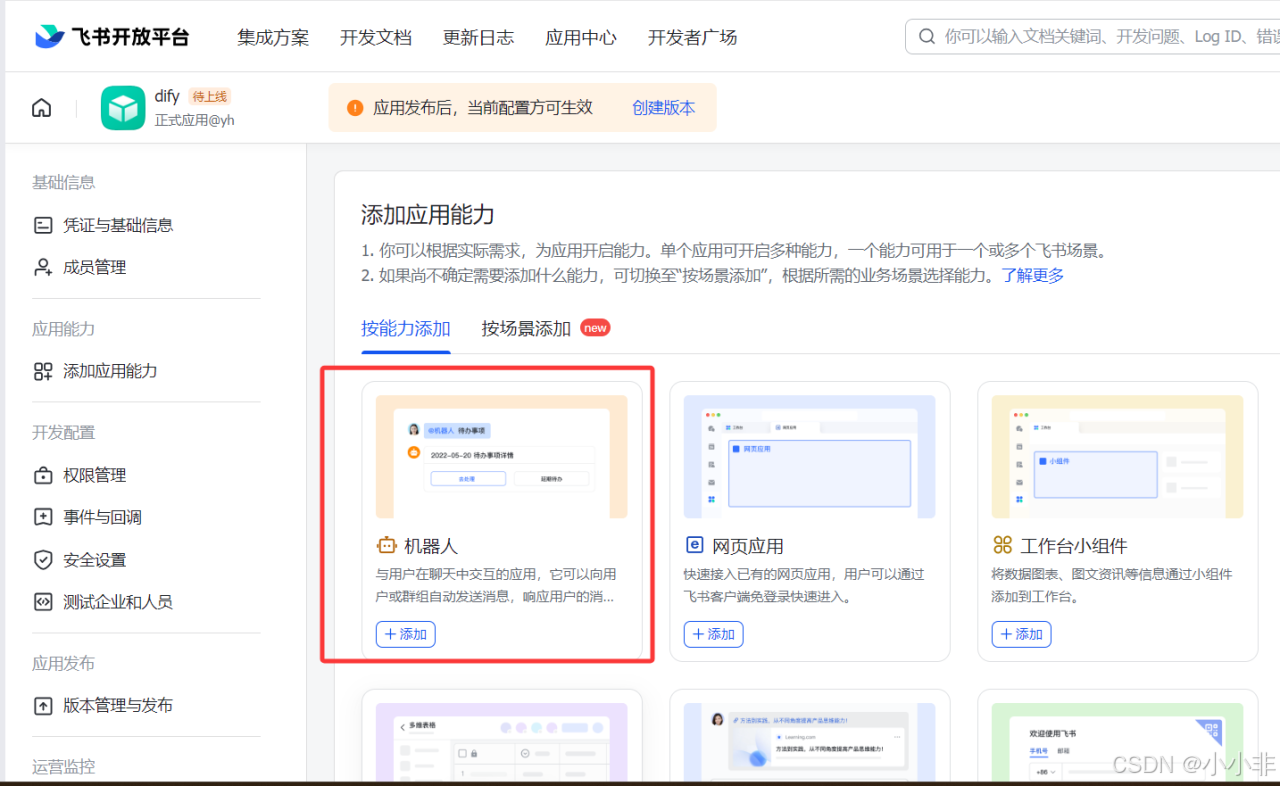The height and width of the screenshot is (786, 1280).
Task: Click the 权限管理 icon in the sidebar
Action: [43, 475]
